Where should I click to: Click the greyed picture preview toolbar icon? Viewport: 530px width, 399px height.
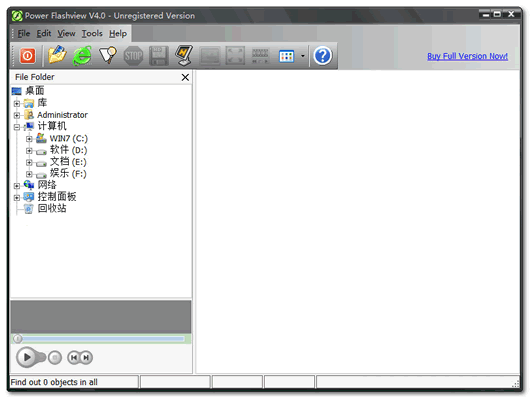210,56
